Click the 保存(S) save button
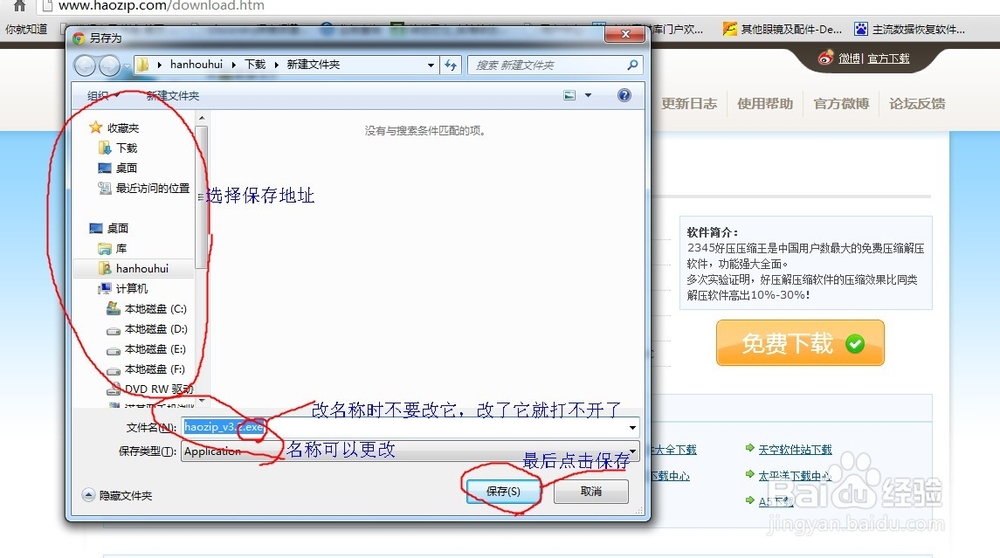The image size is (1000, 558). (x=503, y=491)
